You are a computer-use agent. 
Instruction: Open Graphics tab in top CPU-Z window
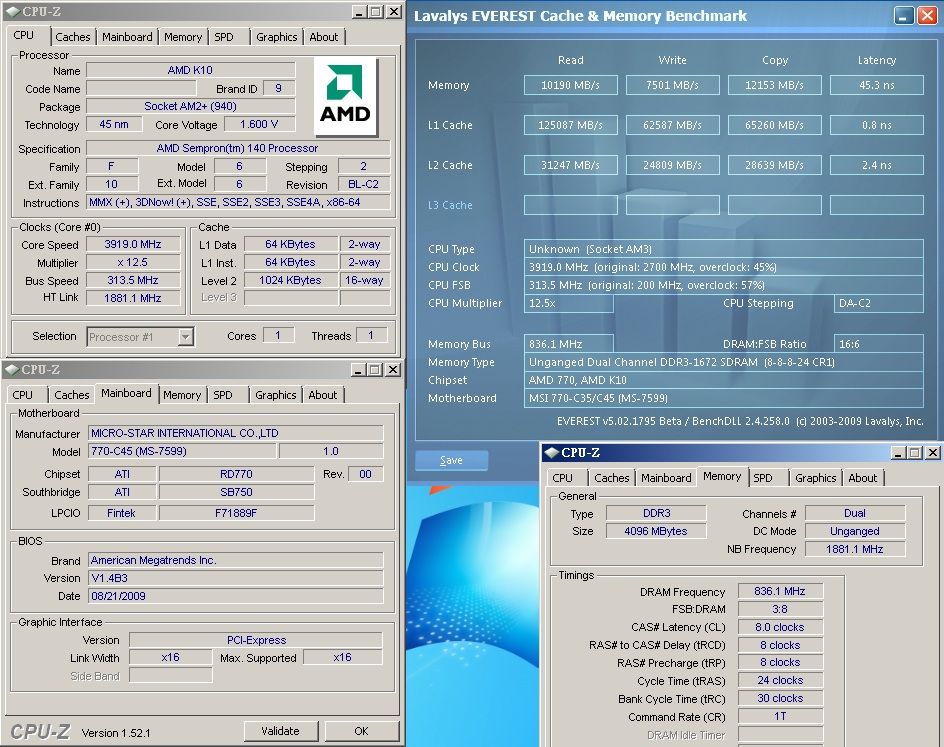pos(276,37)
